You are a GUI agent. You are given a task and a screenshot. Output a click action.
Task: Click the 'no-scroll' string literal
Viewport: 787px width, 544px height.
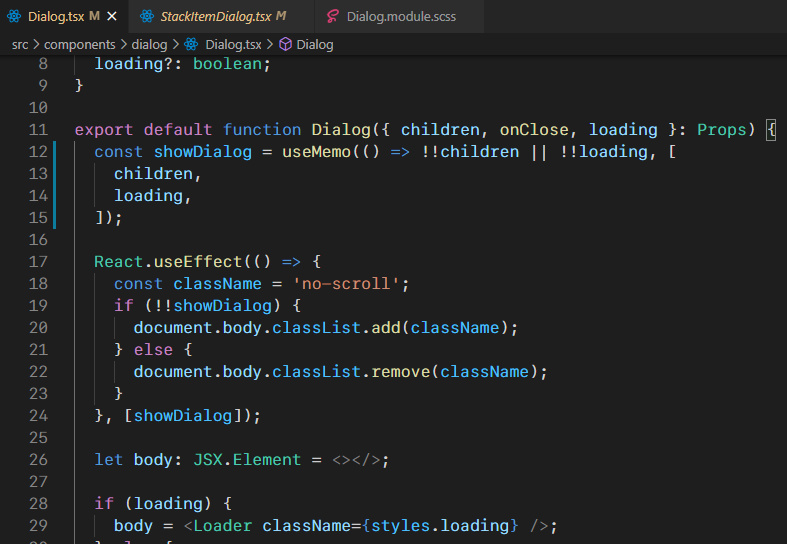click(346, 284)
